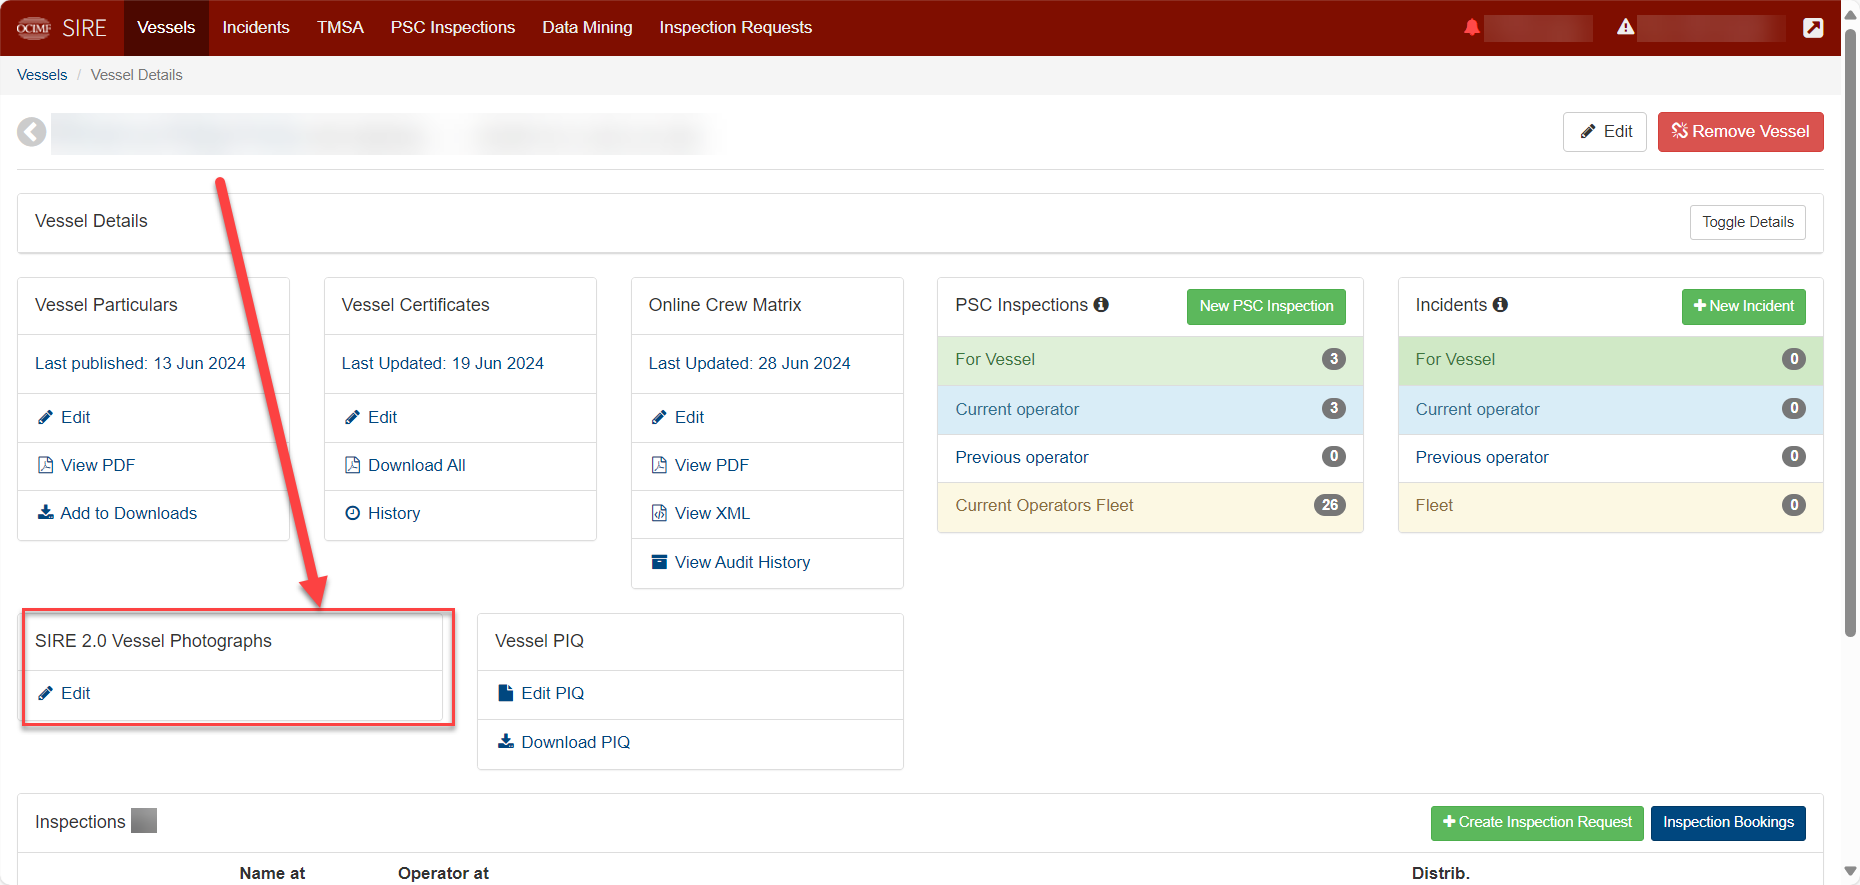This screenshot has height=885, width=1860.
Task: Open the notification bell icon
Action: pyautogui.click(x=1471, y=28)
